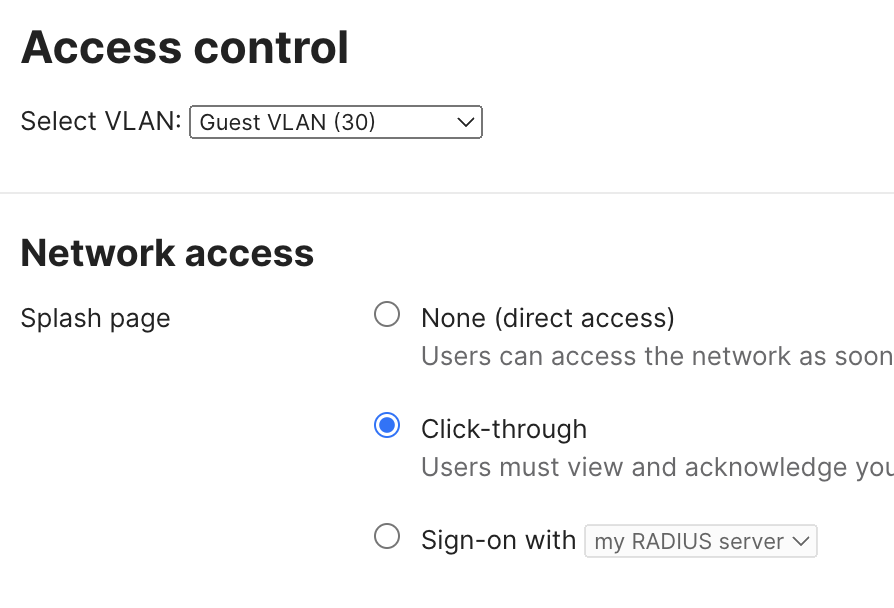Click the "Network access" section heading
The image size is (894, 608).
coord(167,253)
